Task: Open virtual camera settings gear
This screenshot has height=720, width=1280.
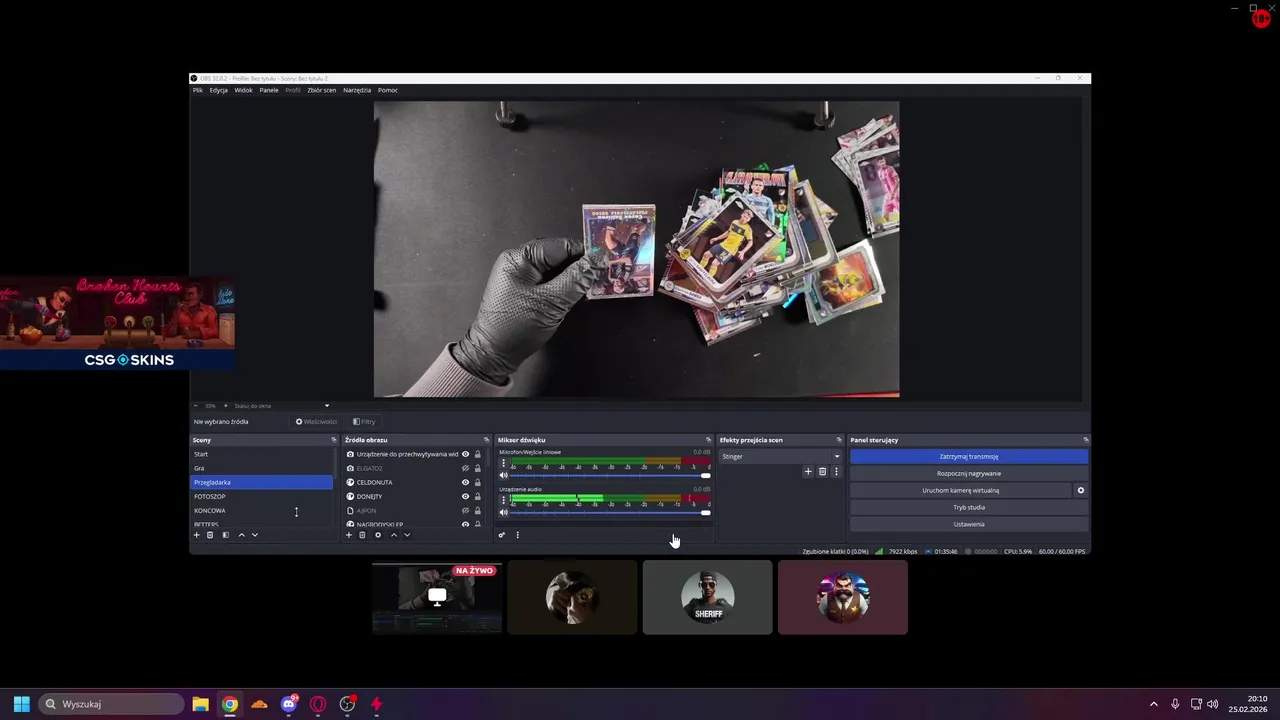Action: click(x=1080, y=491)
